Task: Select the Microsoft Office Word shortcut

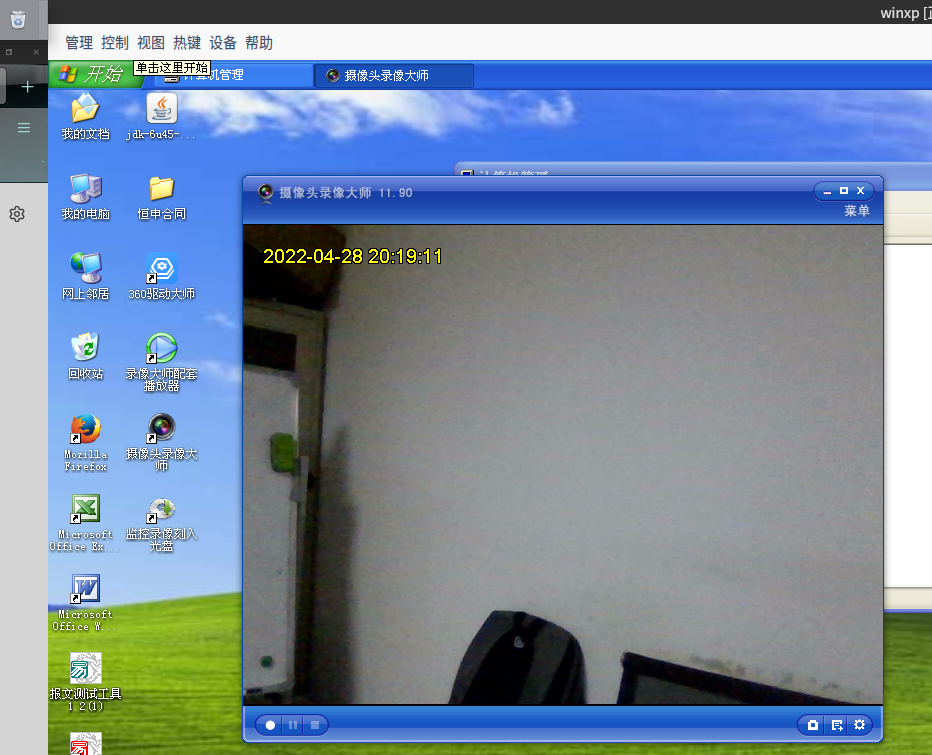Action: [86, 603]
